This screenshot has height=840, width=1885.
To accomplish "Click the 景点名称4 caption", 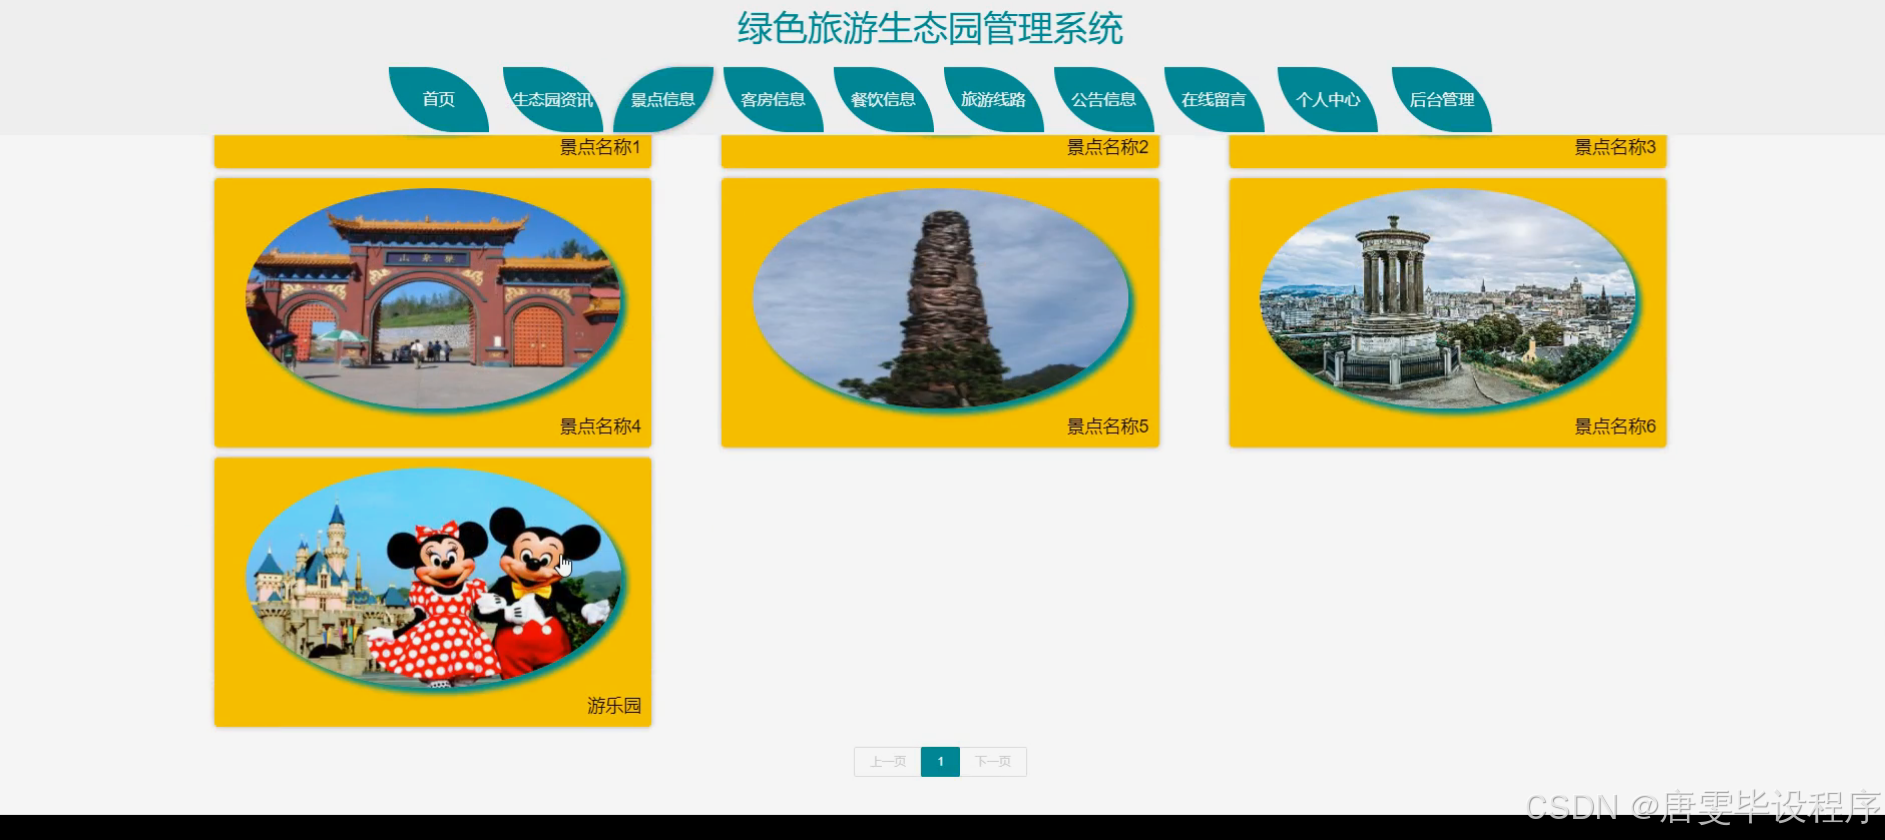I will coord(600,426).
